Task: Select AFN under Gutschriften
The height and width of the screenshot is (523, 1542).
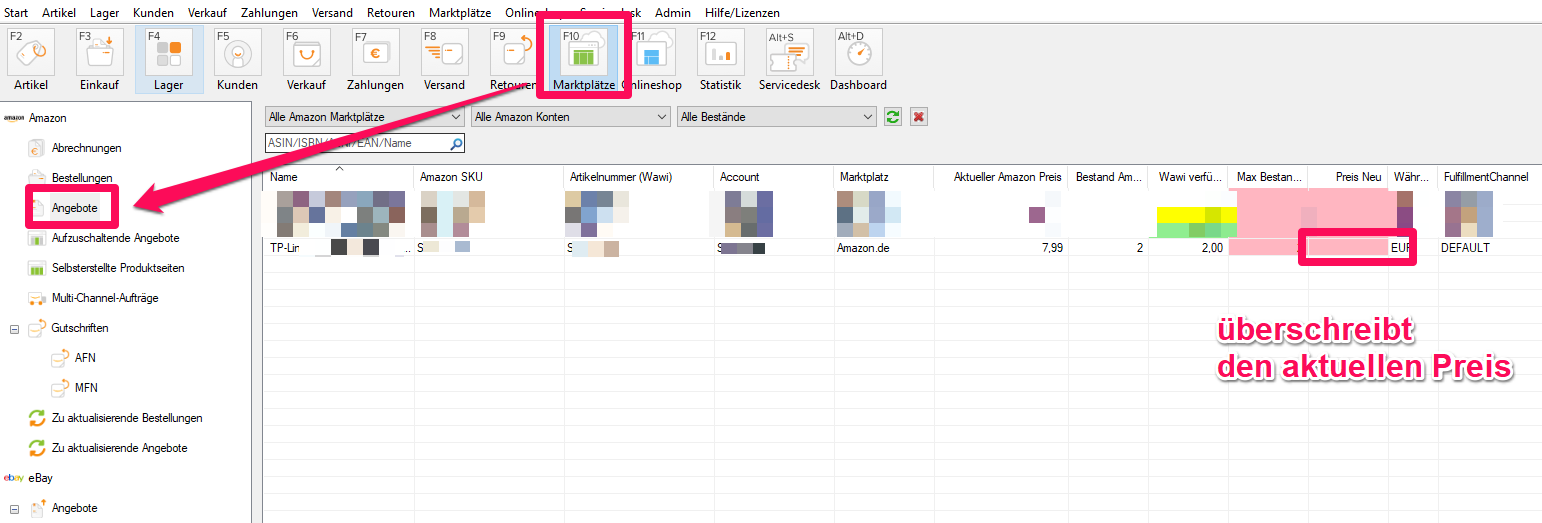Action: (85, 358)
